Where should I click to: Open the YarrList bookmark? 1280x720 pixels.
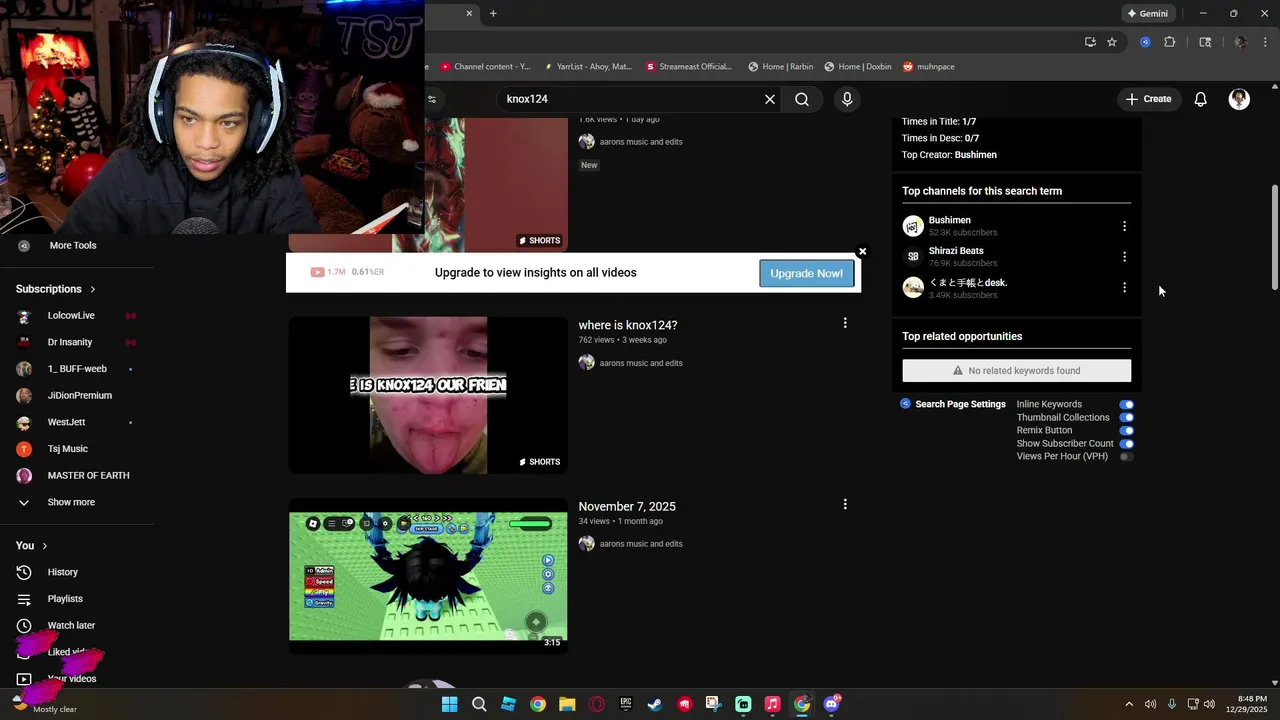(588, 67)
